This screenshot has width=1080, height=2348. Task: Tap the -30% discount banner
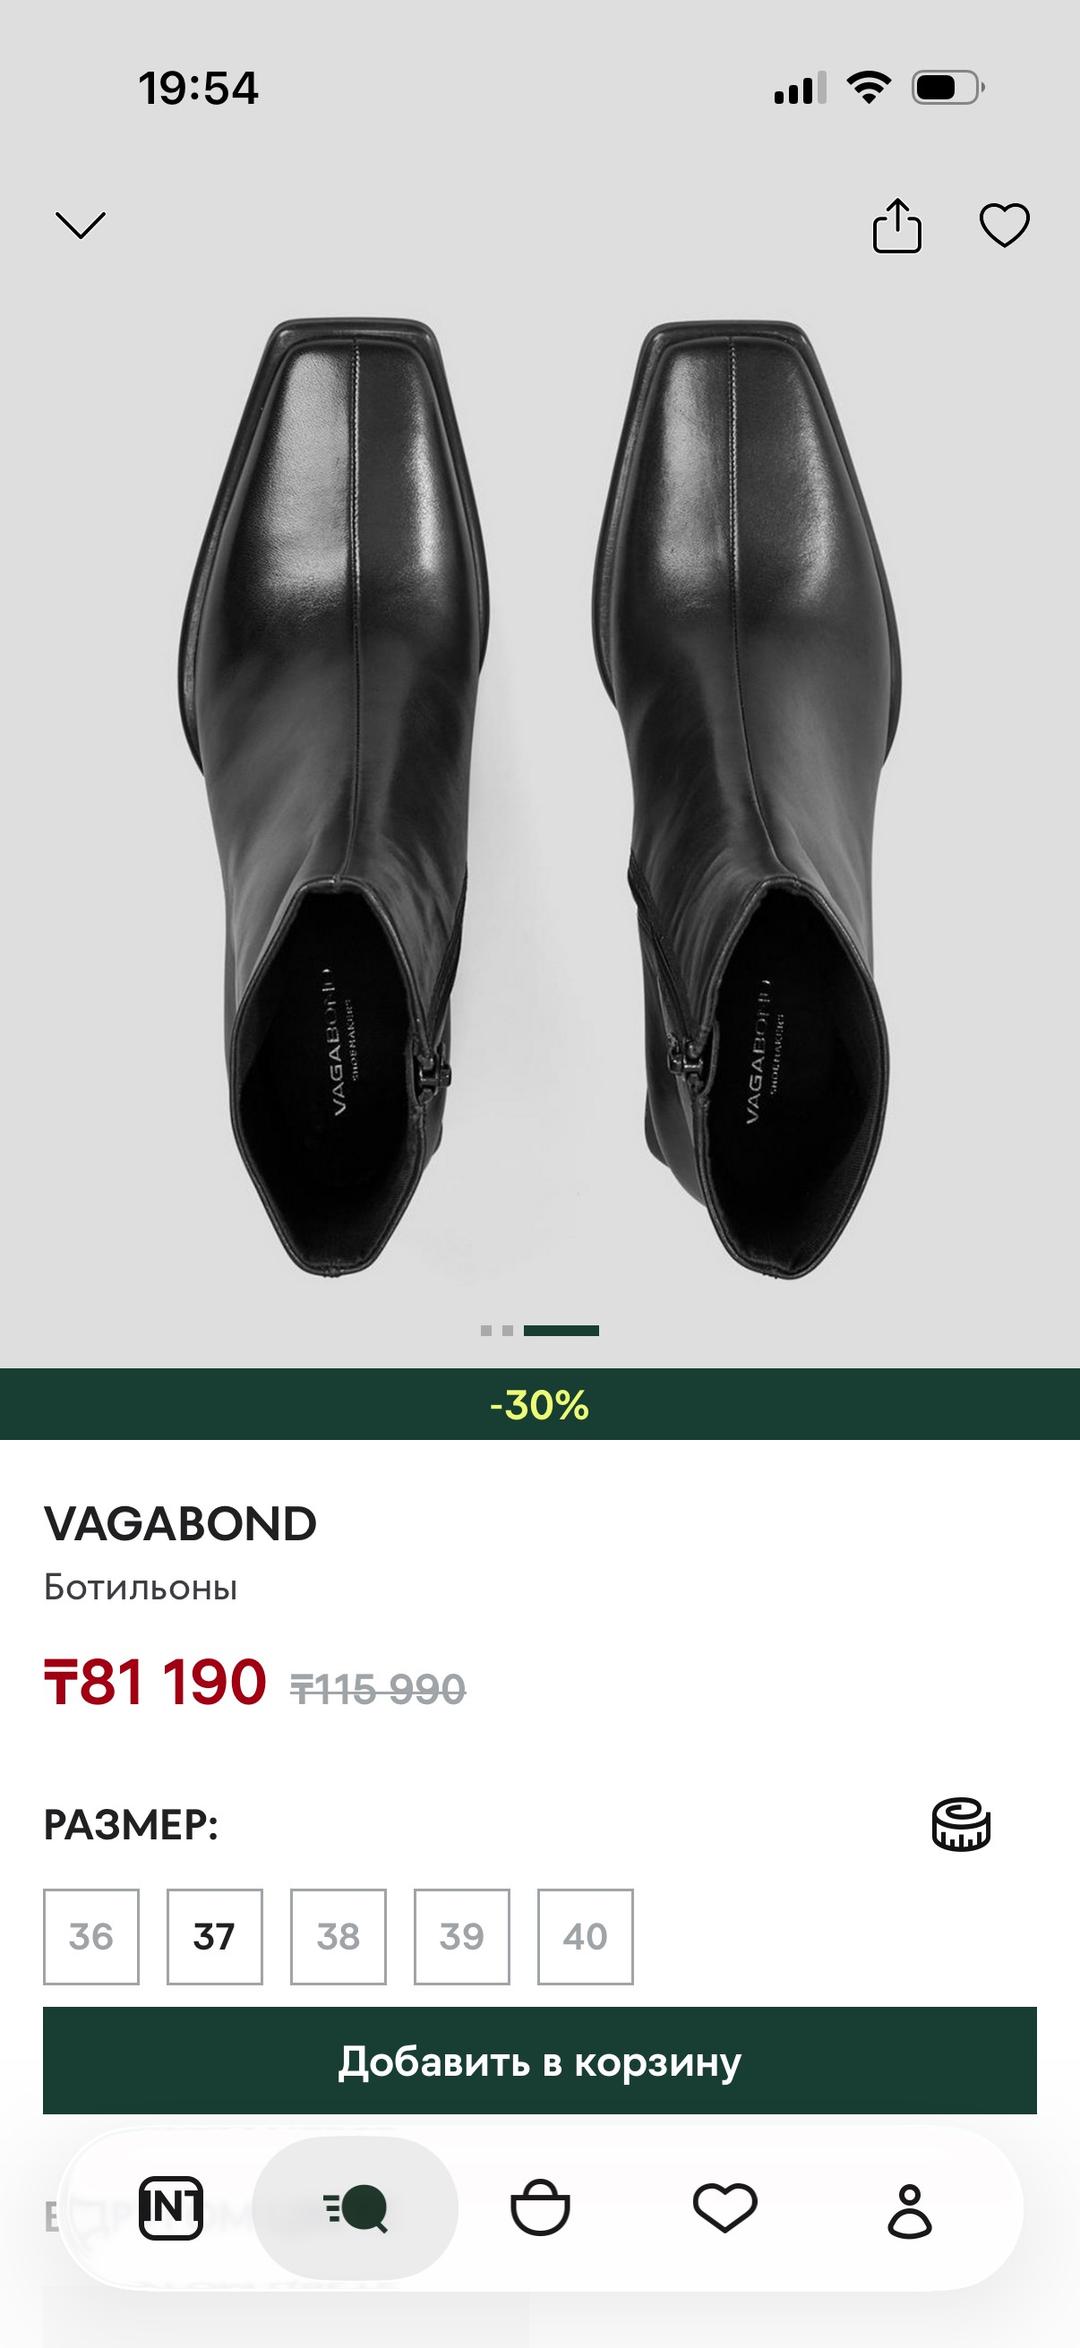(540, 1404)
